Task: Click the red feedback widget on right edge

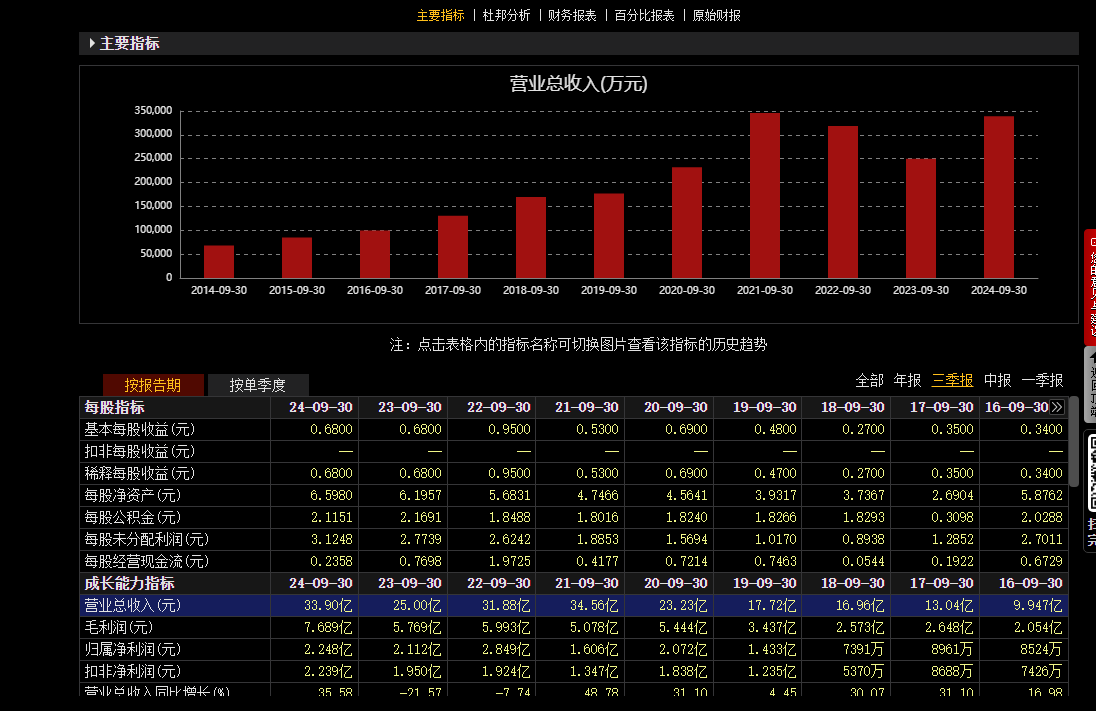Action: tap(1090, 285)
